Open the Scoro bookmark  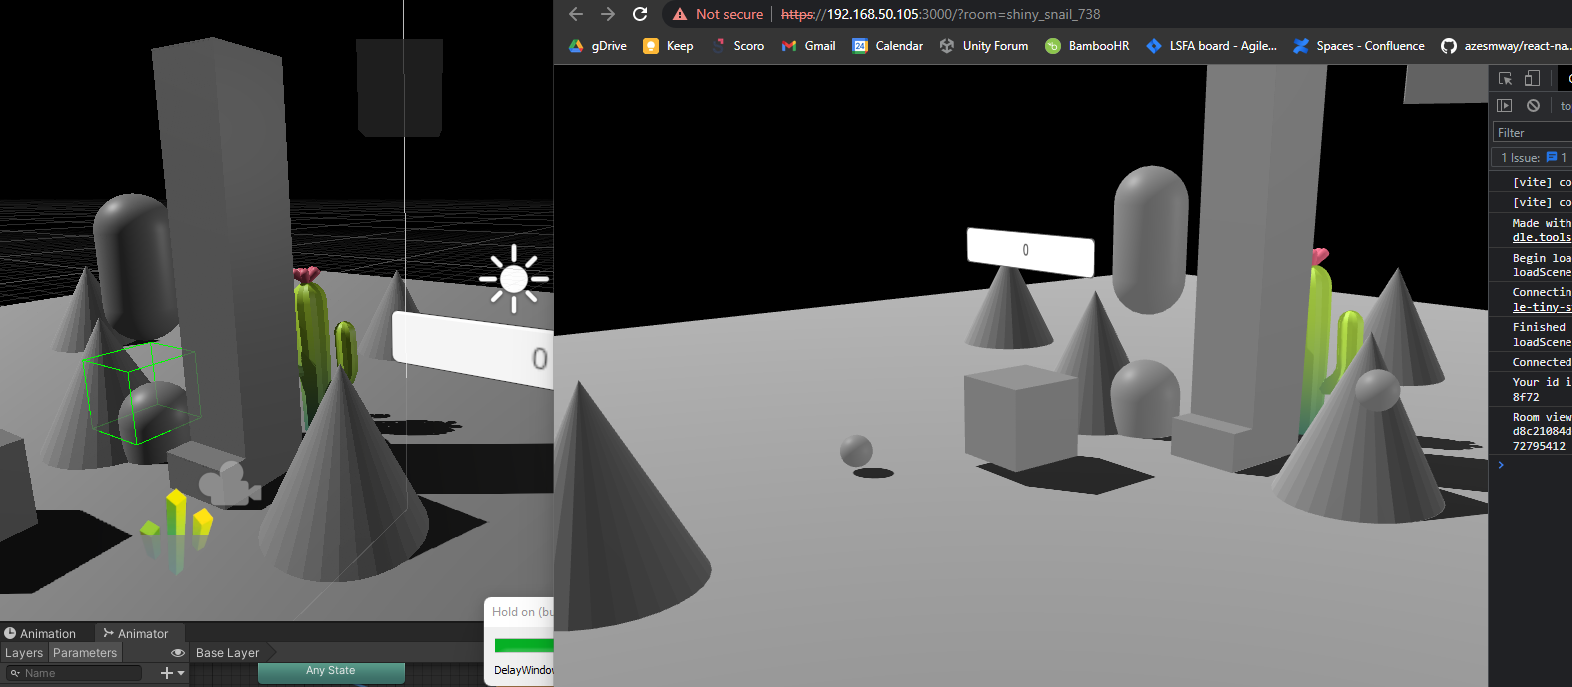tap(738, 46)
